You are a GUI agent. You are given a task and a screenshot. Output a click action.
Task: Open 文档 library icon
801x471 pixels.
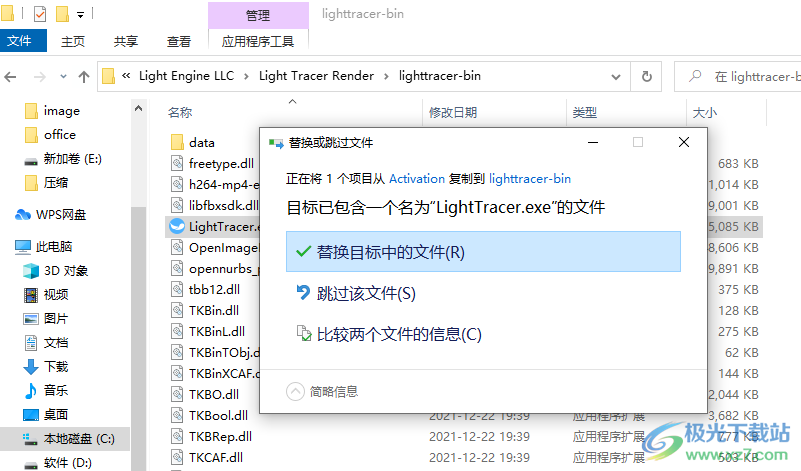[x=31, y=343]
